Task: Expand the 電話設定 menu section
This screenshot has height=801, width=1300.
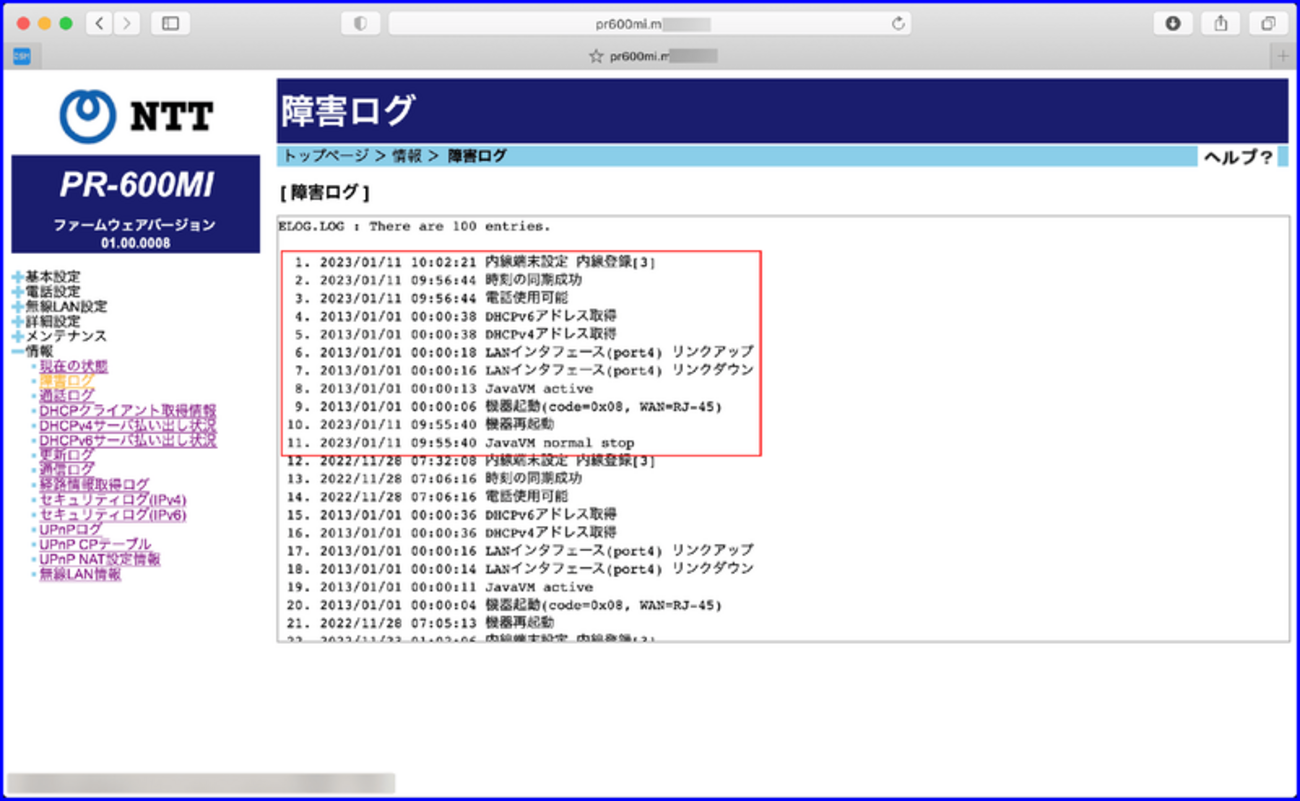Action: pos(47,292)
